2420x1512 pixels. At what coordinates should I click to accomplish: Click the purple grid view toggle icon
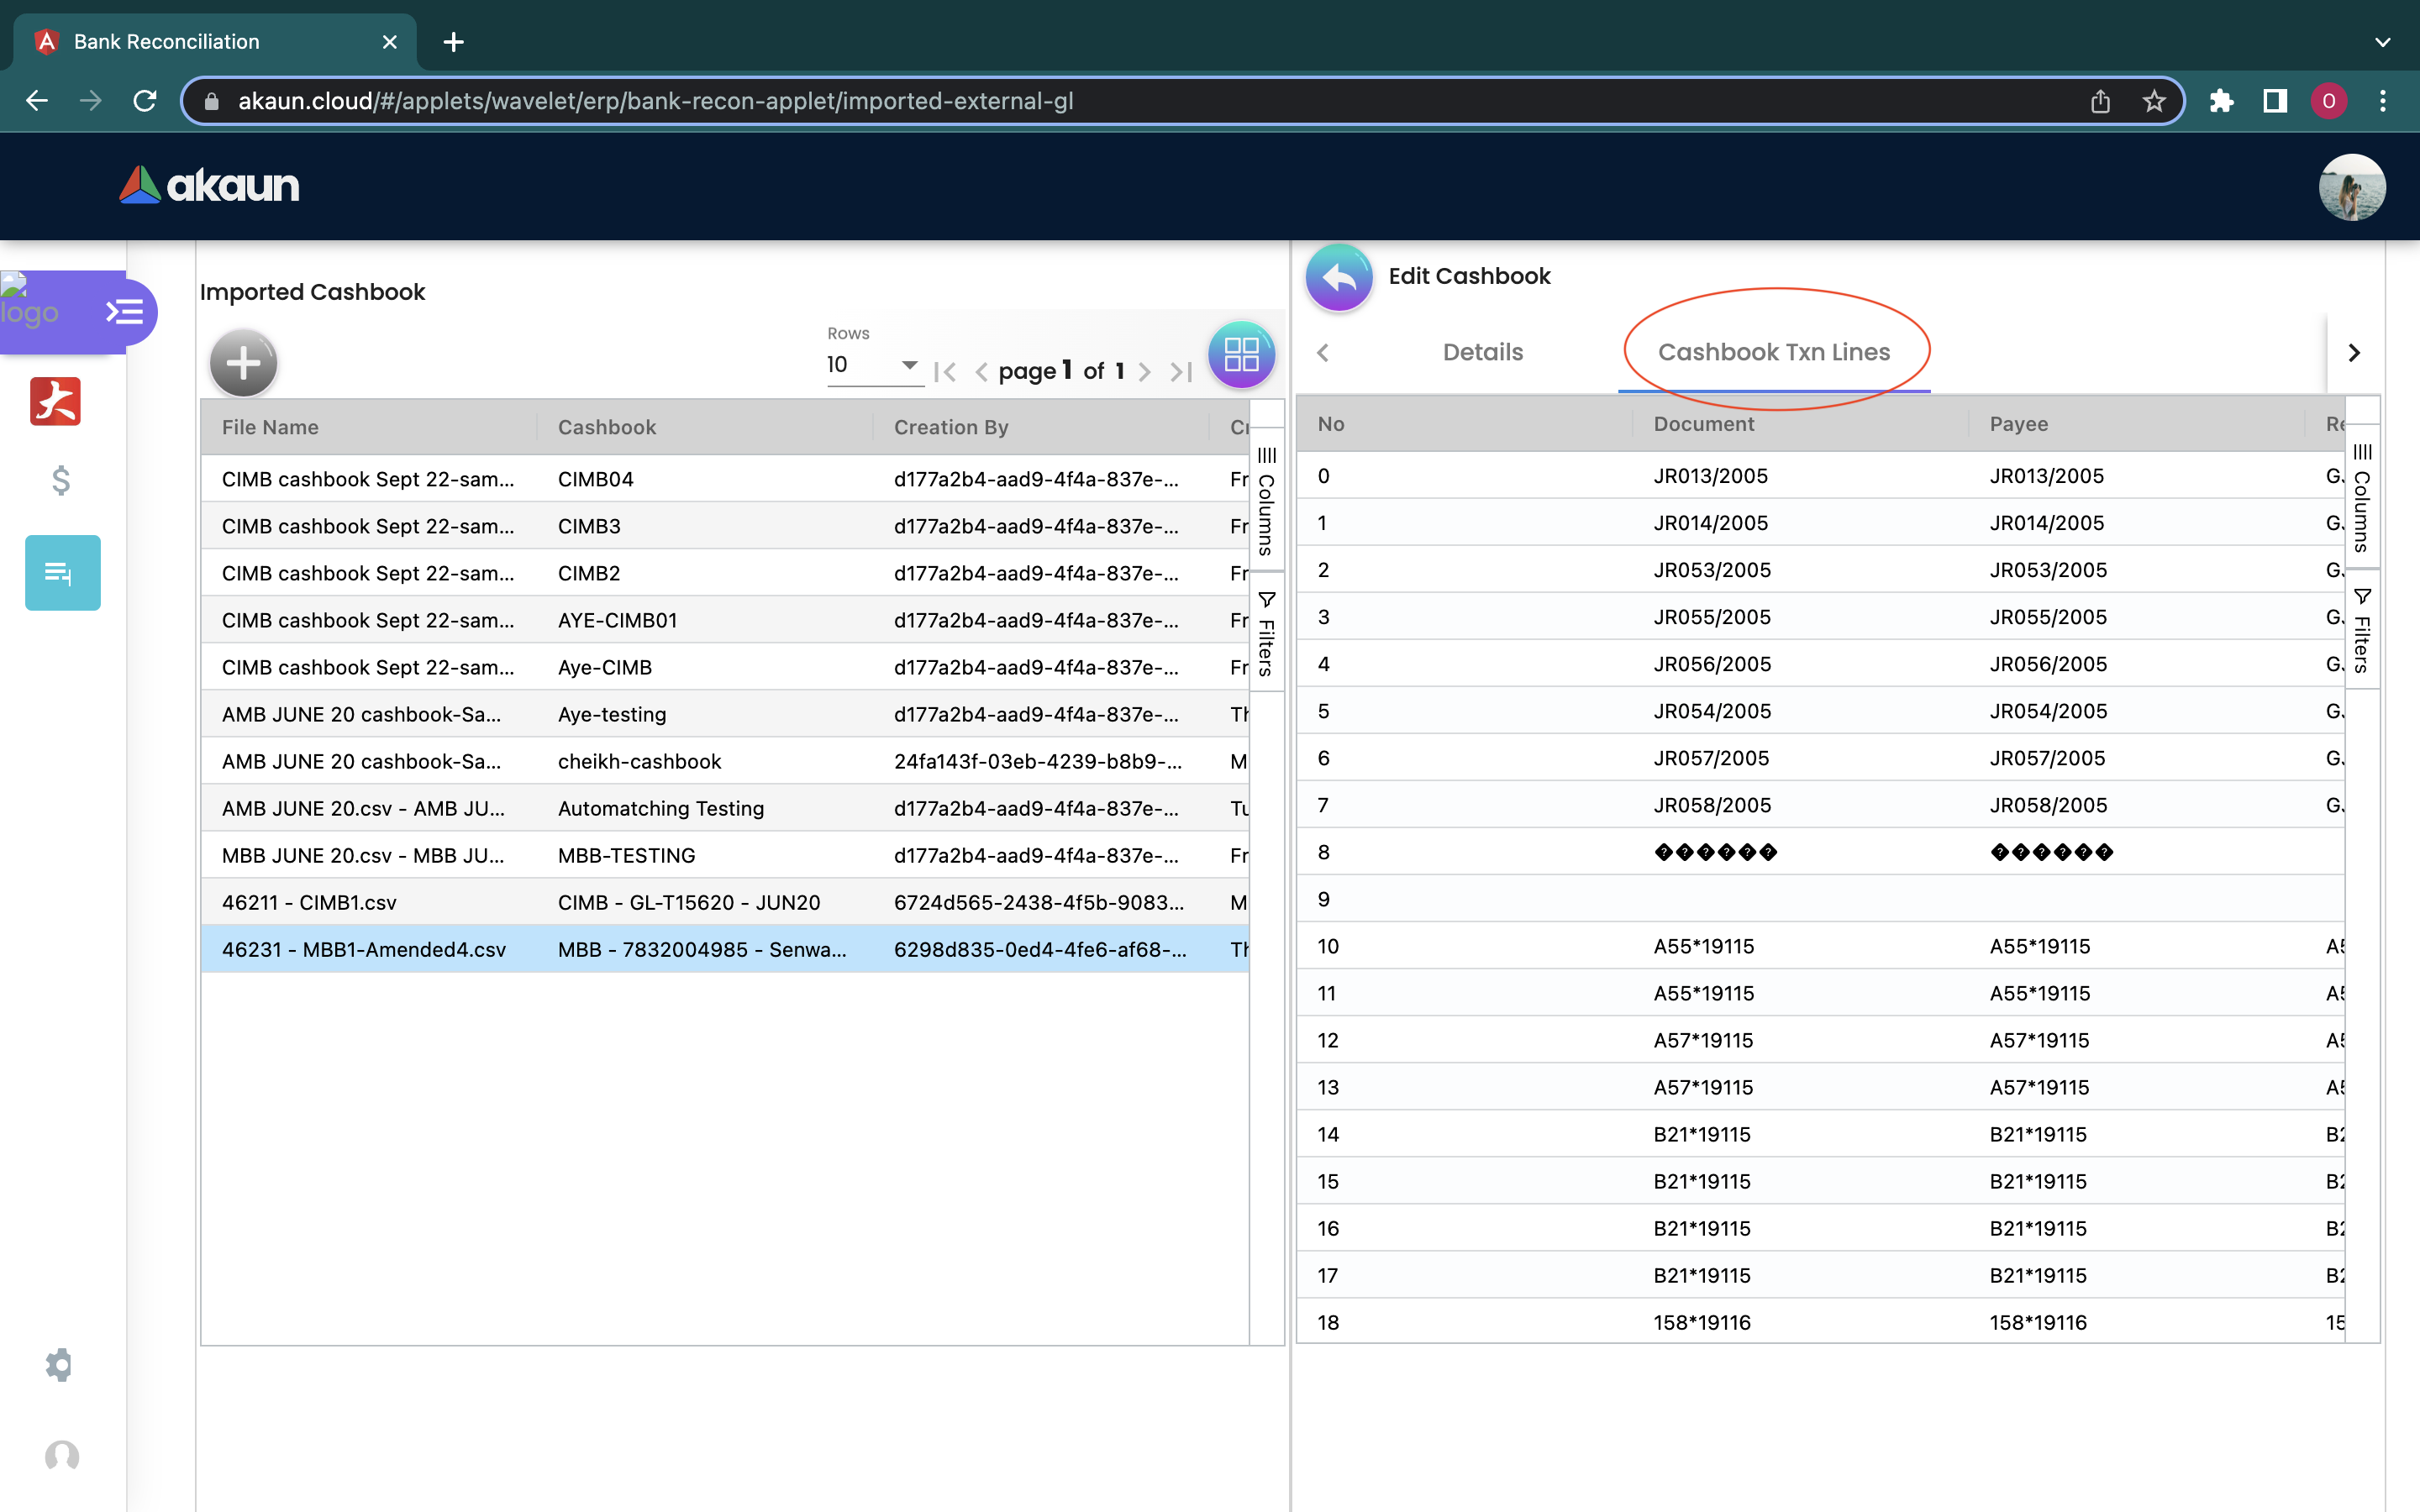coord(1241,355)
